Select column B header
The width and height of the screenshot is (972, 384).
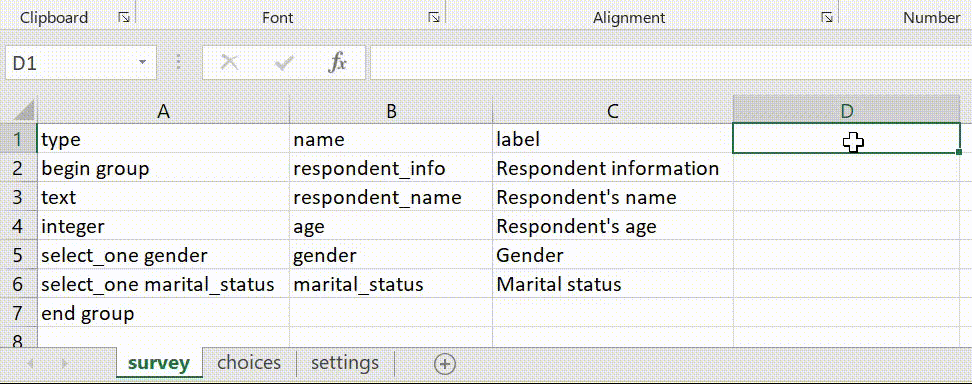pyautogui.click(x=391, y=111)
